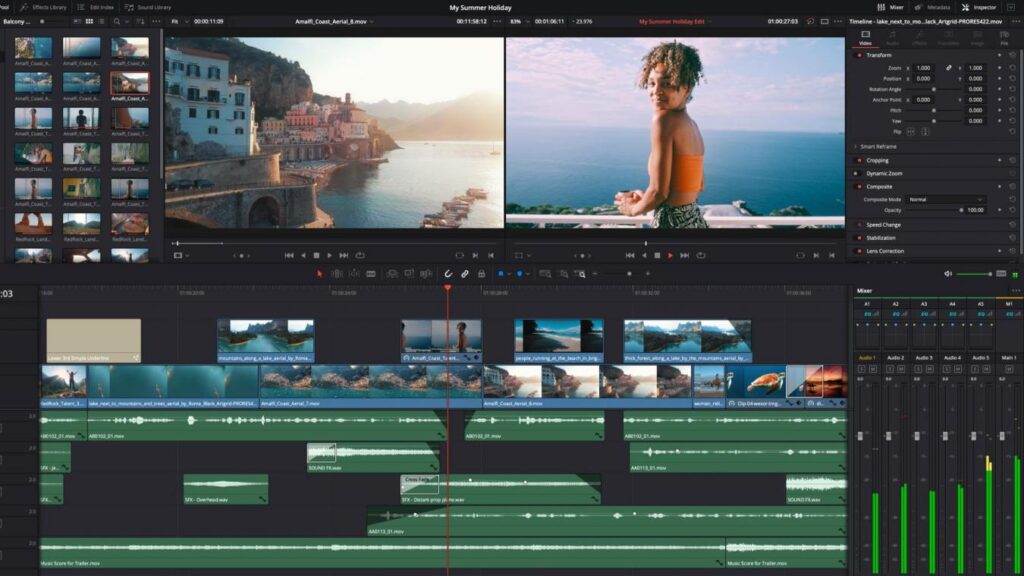Screen dimensions: 1024x576
Task: Toggle the Mixer panel button
Action: (x=891, y=7)
